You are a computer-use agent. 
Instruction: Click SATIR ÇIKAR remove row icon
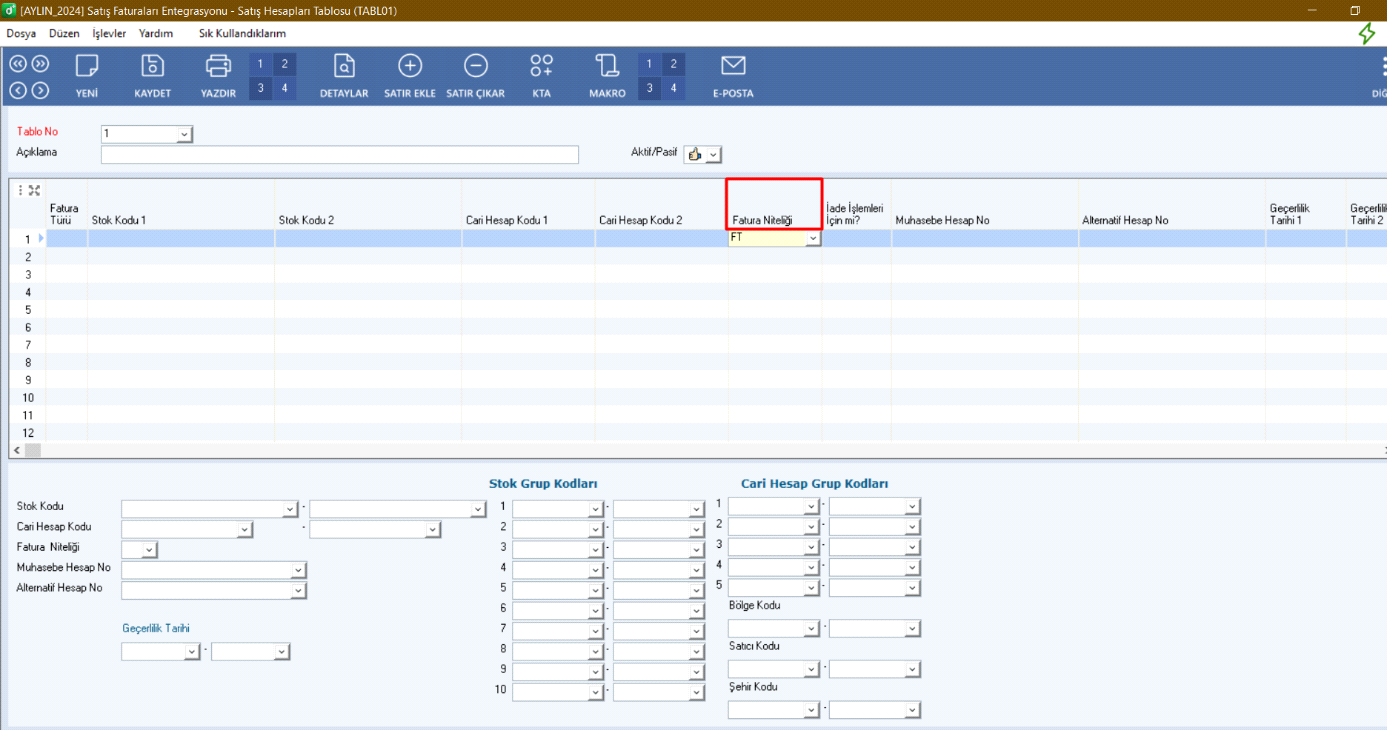point(475,67)
